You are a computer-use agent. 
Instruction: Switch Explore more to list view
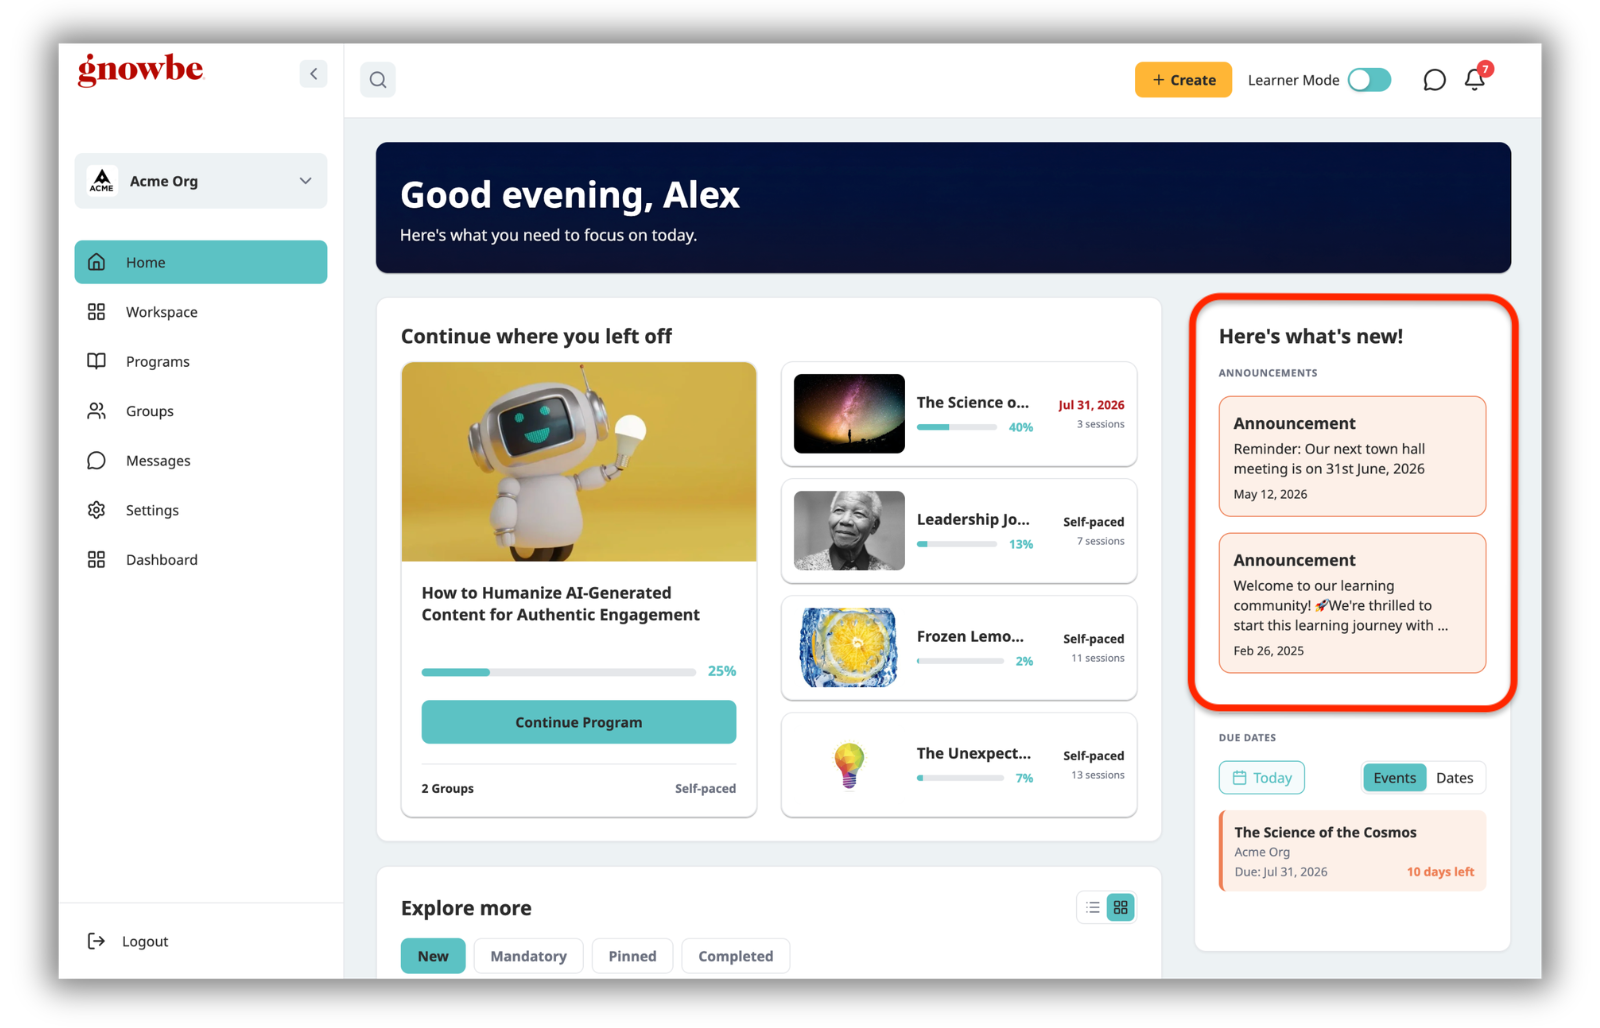point(1092,907)
